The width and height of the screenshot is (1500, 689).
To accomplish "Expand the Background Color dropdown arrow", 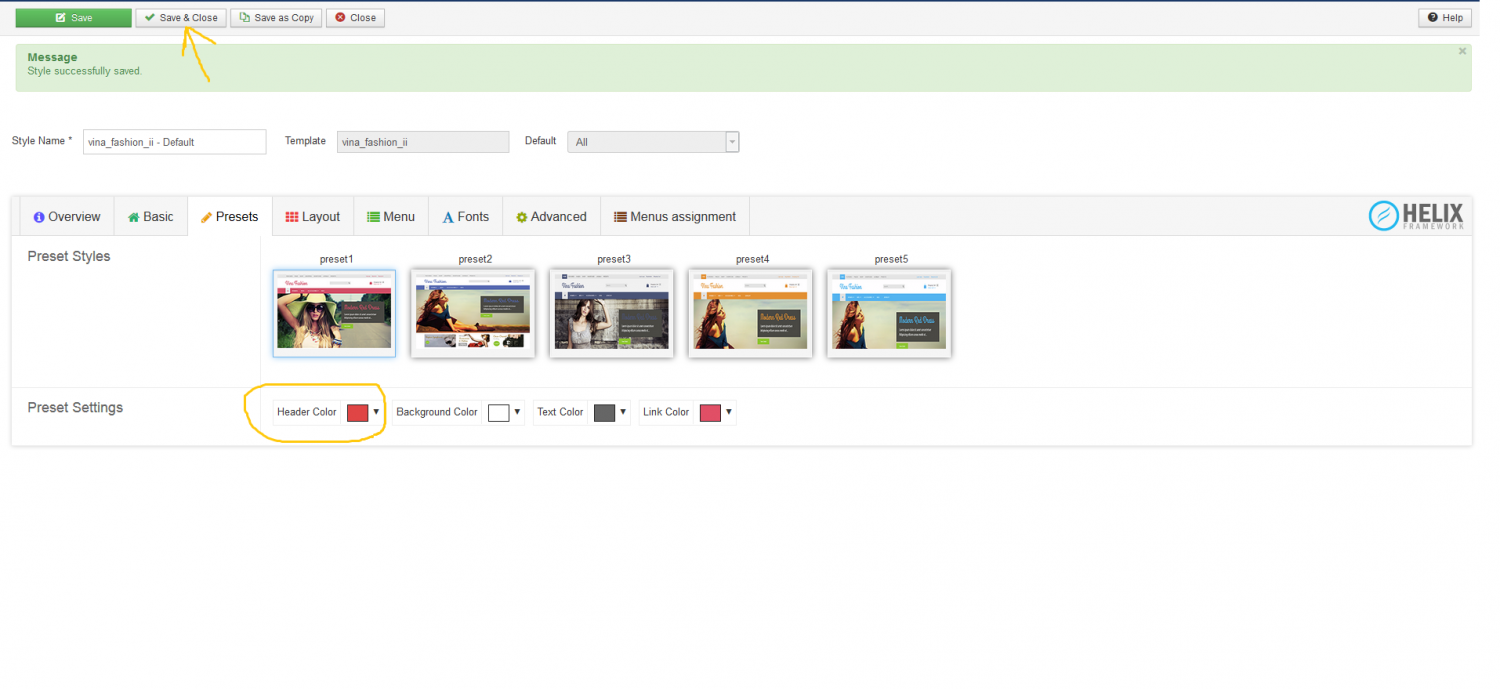I will [517, 412].
